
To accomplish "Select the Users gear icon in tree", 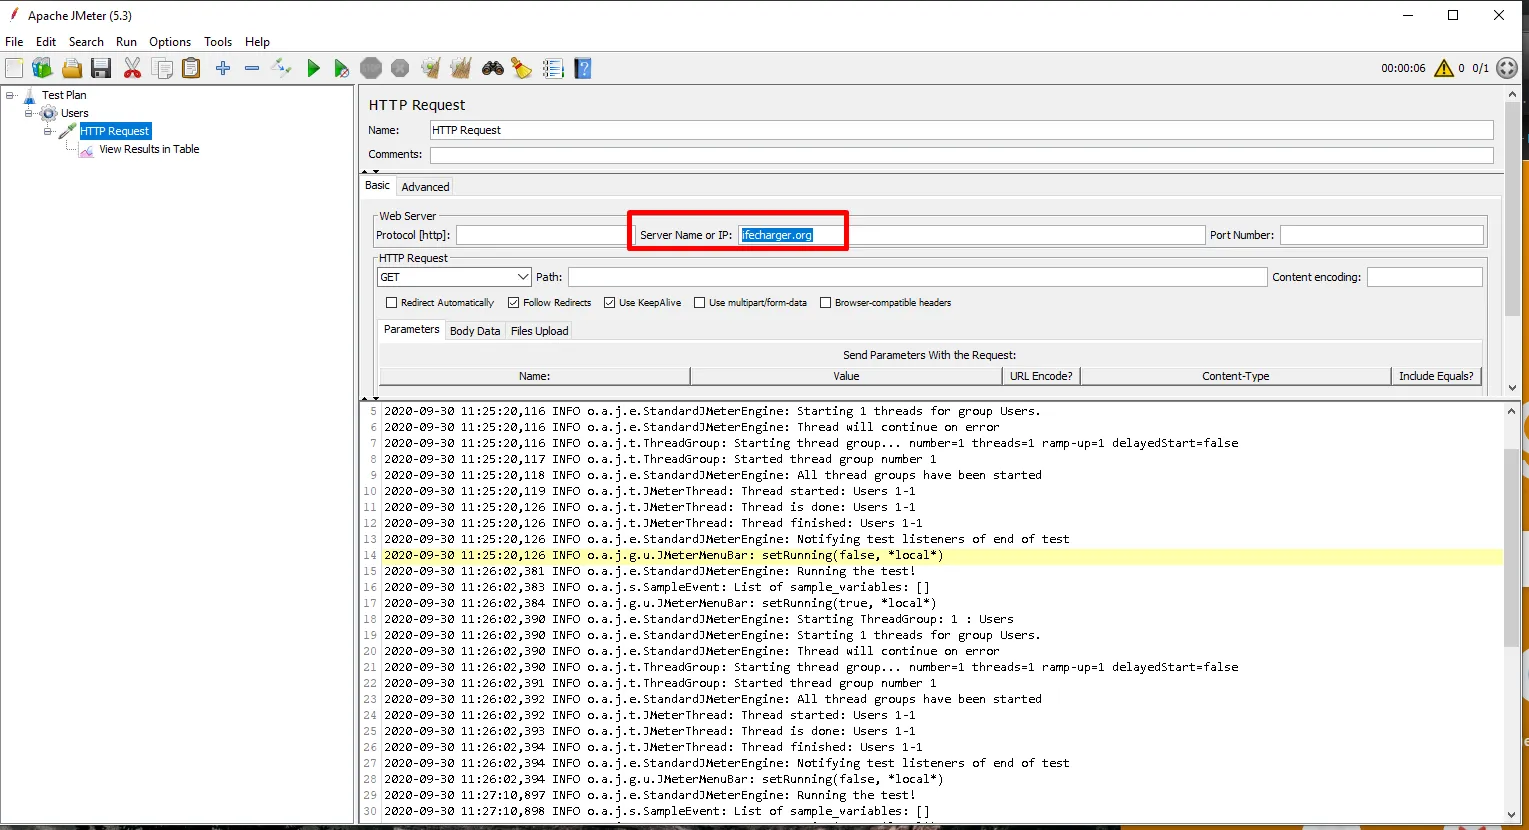I will coord(48,113).
